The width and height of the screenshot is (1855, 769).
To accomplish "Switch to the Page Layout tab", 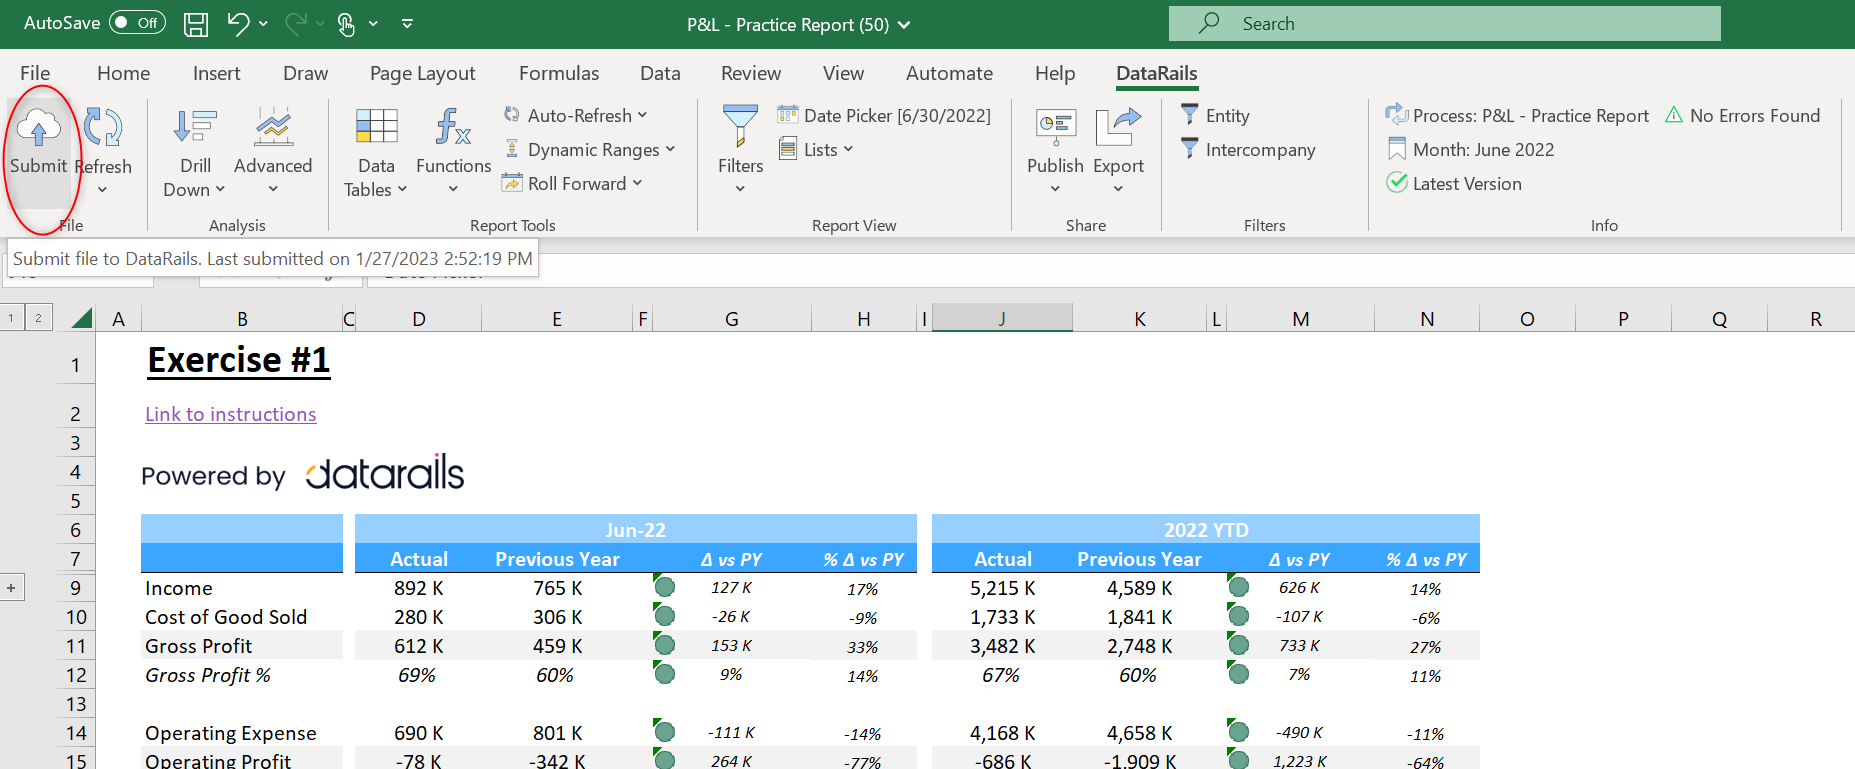I will click(x=422, y=73).
